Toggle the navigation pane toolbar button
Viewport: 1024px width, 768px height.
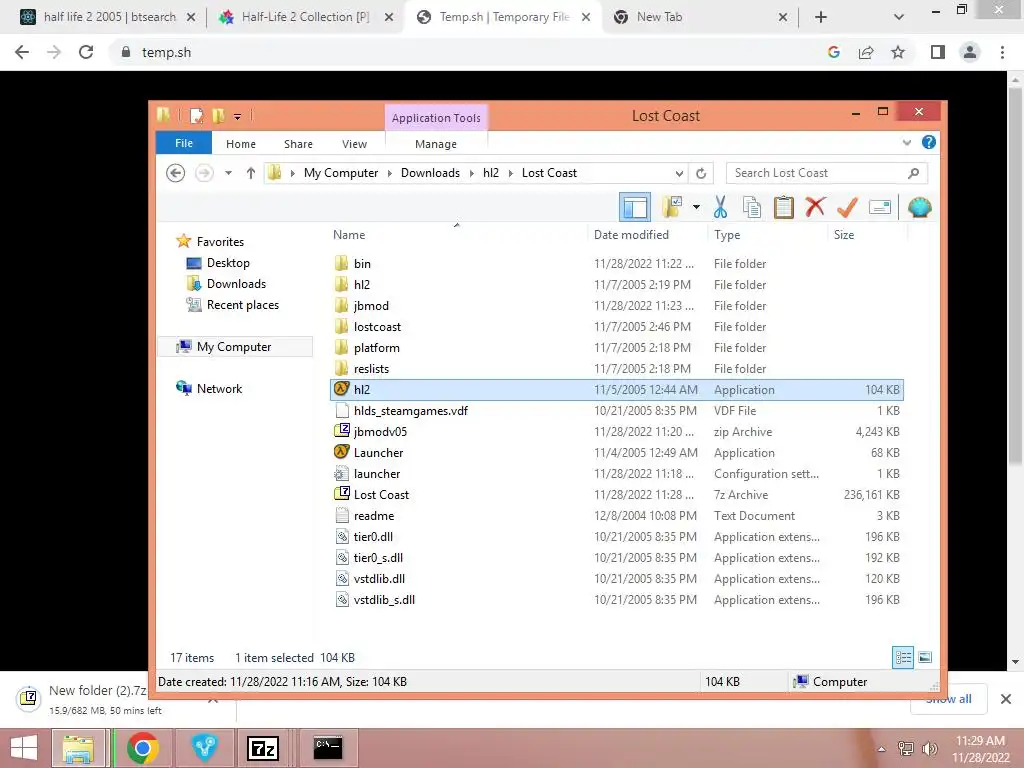coord(634,208)
